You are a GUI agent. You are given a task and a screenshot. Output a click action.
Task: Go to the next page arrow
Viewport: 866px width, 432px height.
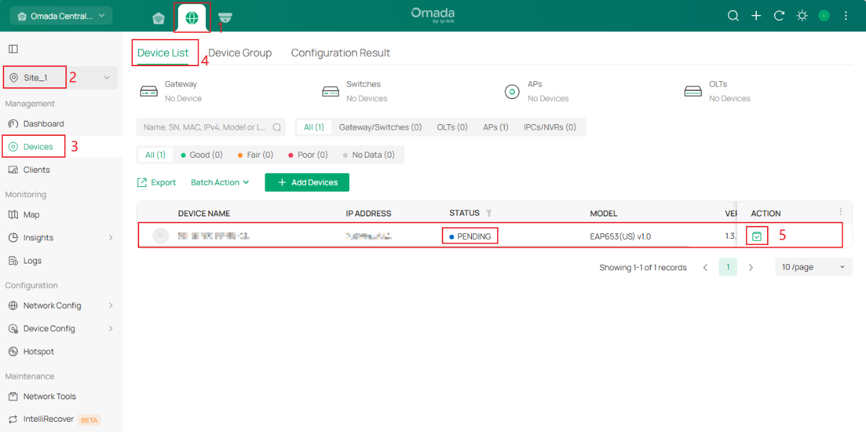click(751, 267)
